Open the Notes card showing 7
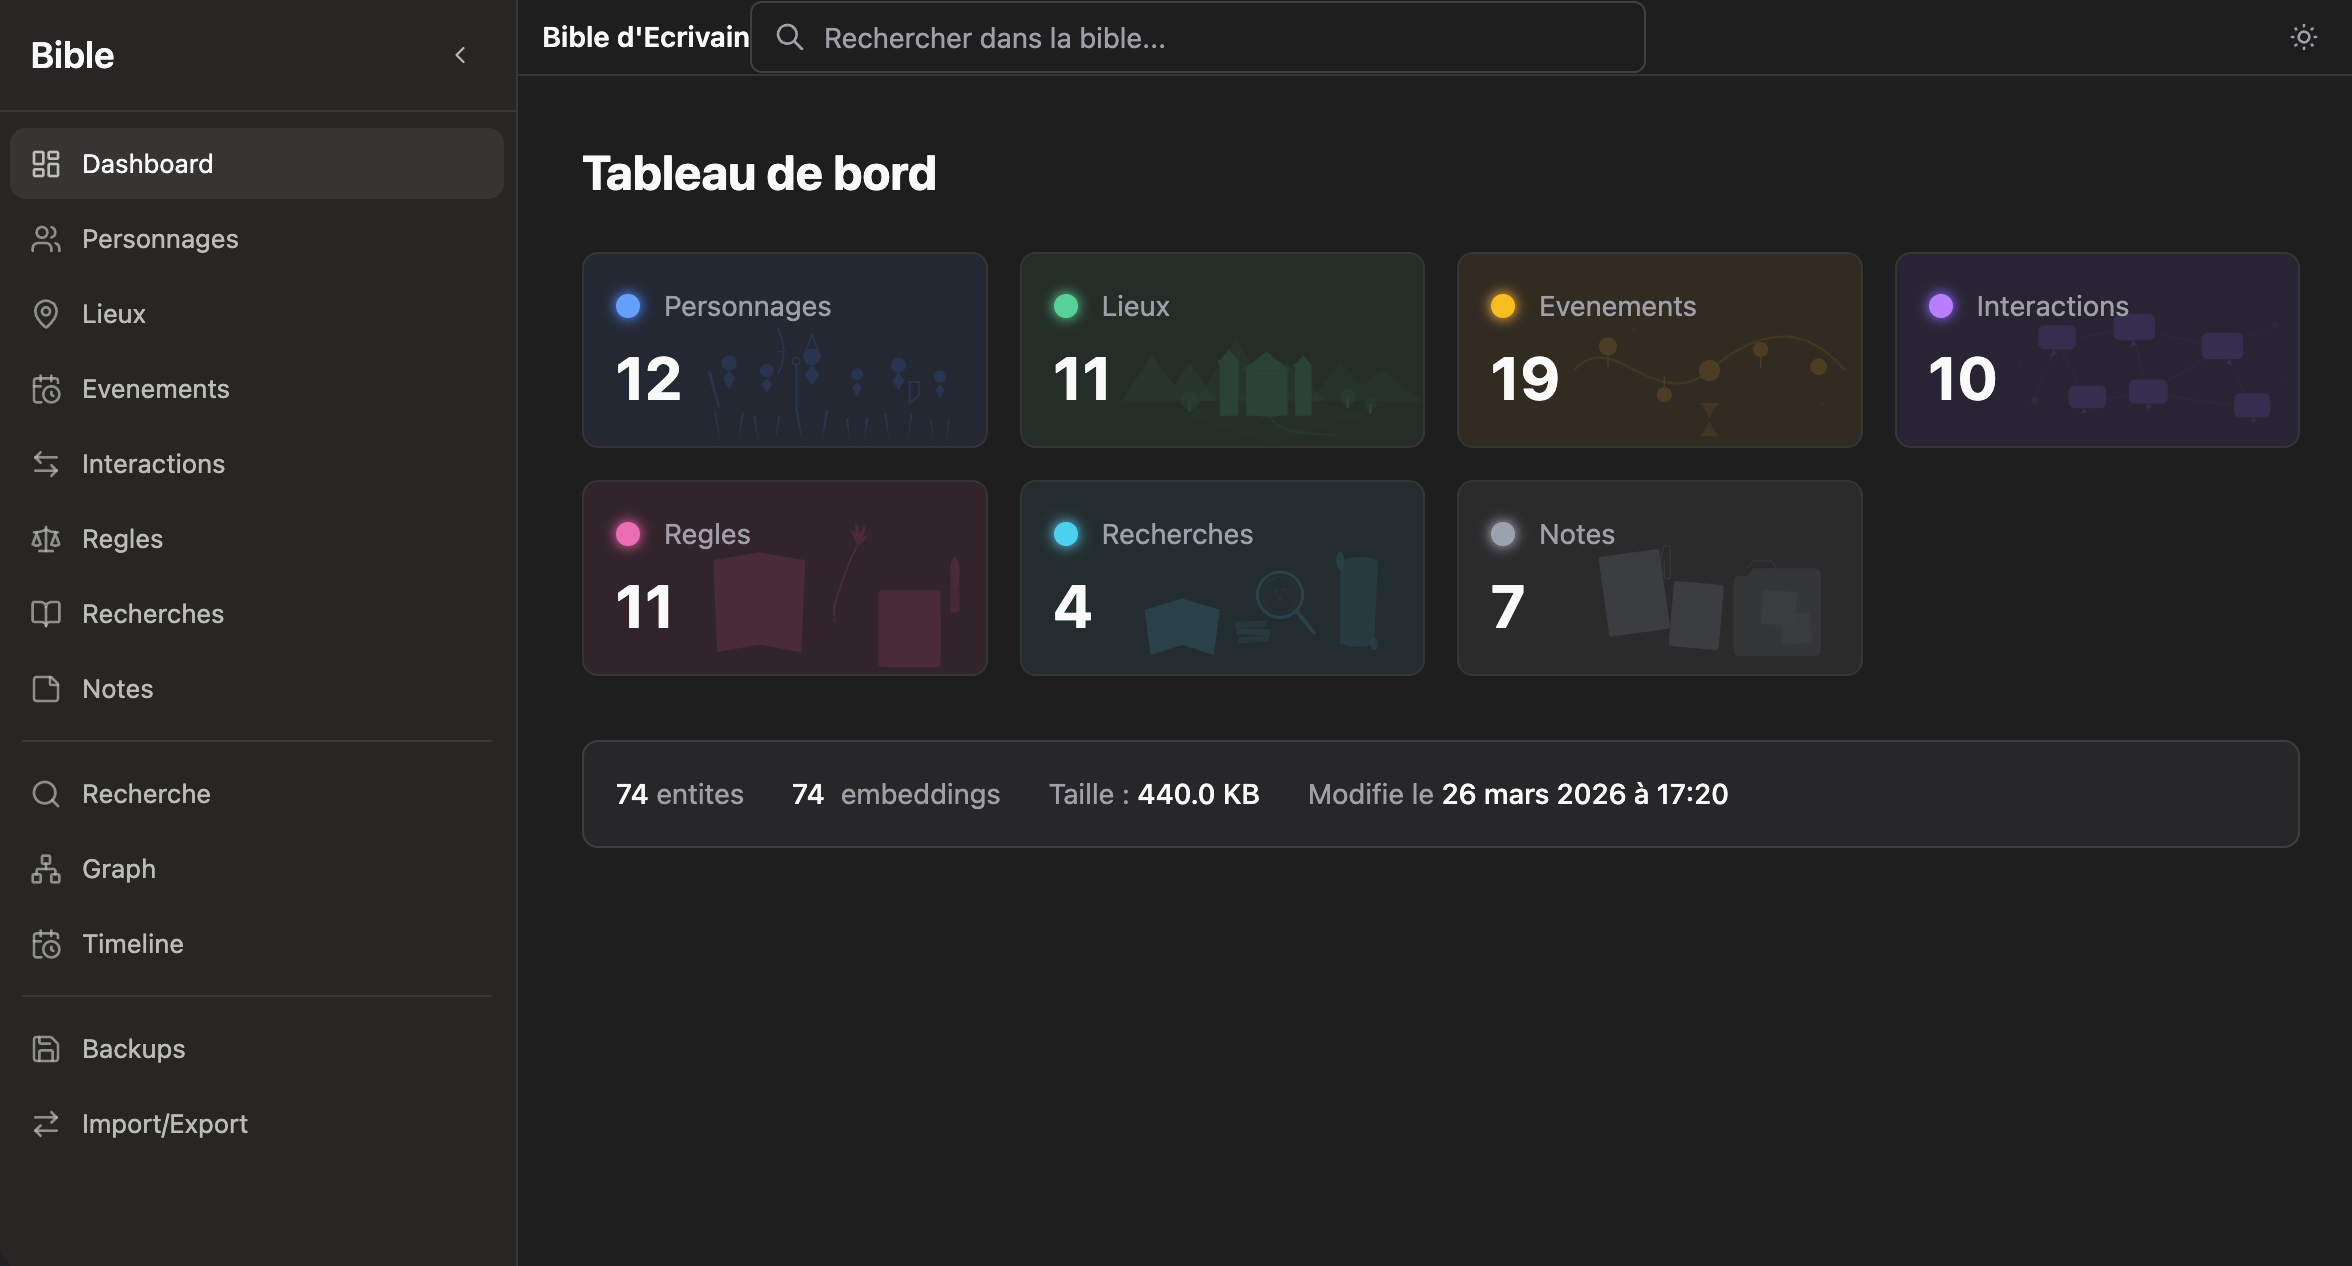Viewport: 2352px width, 1266px height. pos(1660,578)
